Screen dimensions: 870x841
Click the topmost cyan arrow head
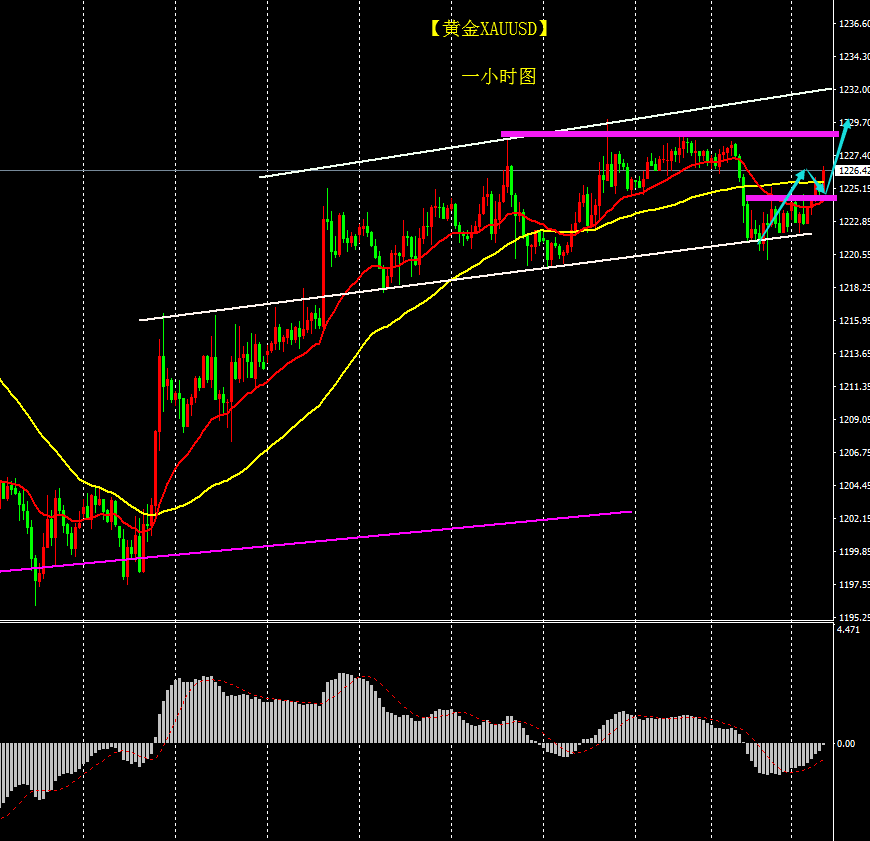pos(848,122)
